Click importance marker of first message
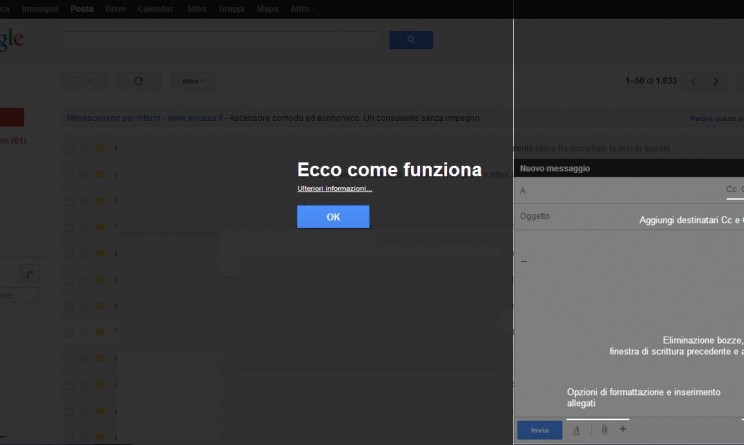Viewport: 744px width, 445px height. point(101,148)
